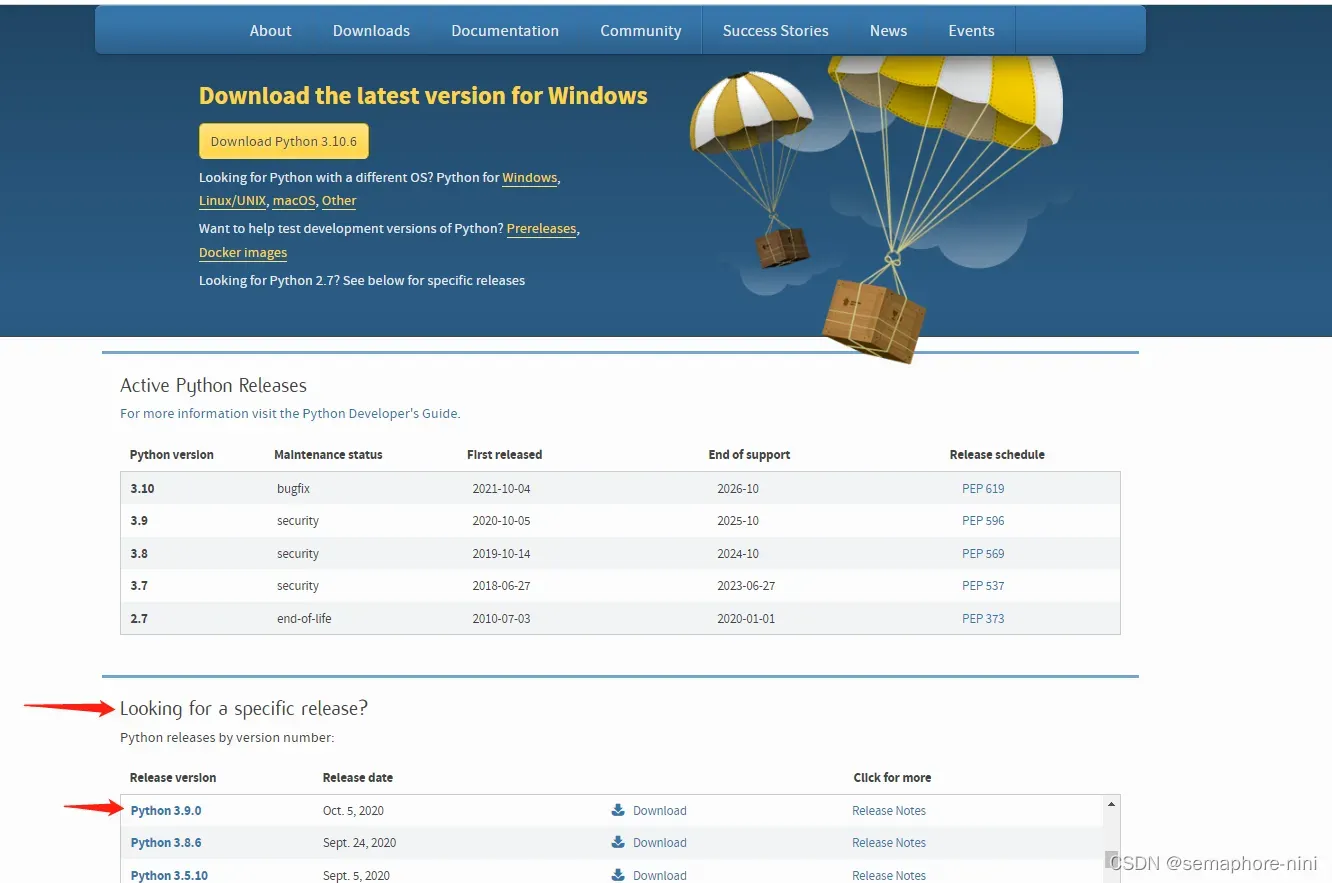Image resolution: width=1332 pixels, height=883 pixels.
Task: Select version 3.7 in active releases table
Action: (x=139, y=586)
